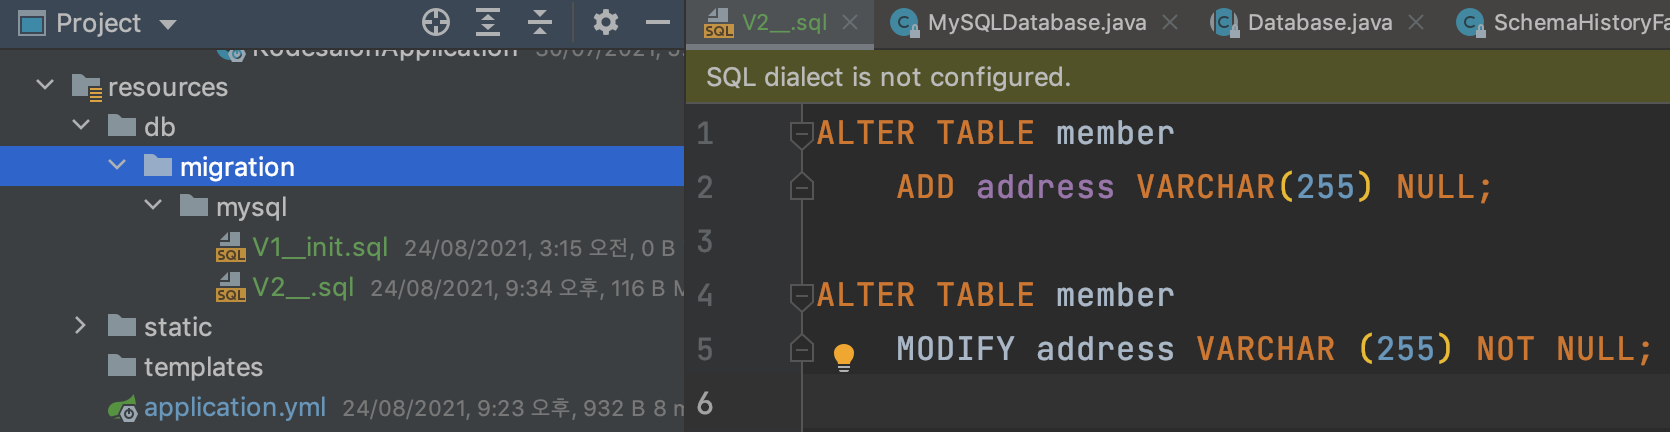This screenshot has height=432, width=1670.
Task: Collapse the mysql folder
Action: [153, 206]
